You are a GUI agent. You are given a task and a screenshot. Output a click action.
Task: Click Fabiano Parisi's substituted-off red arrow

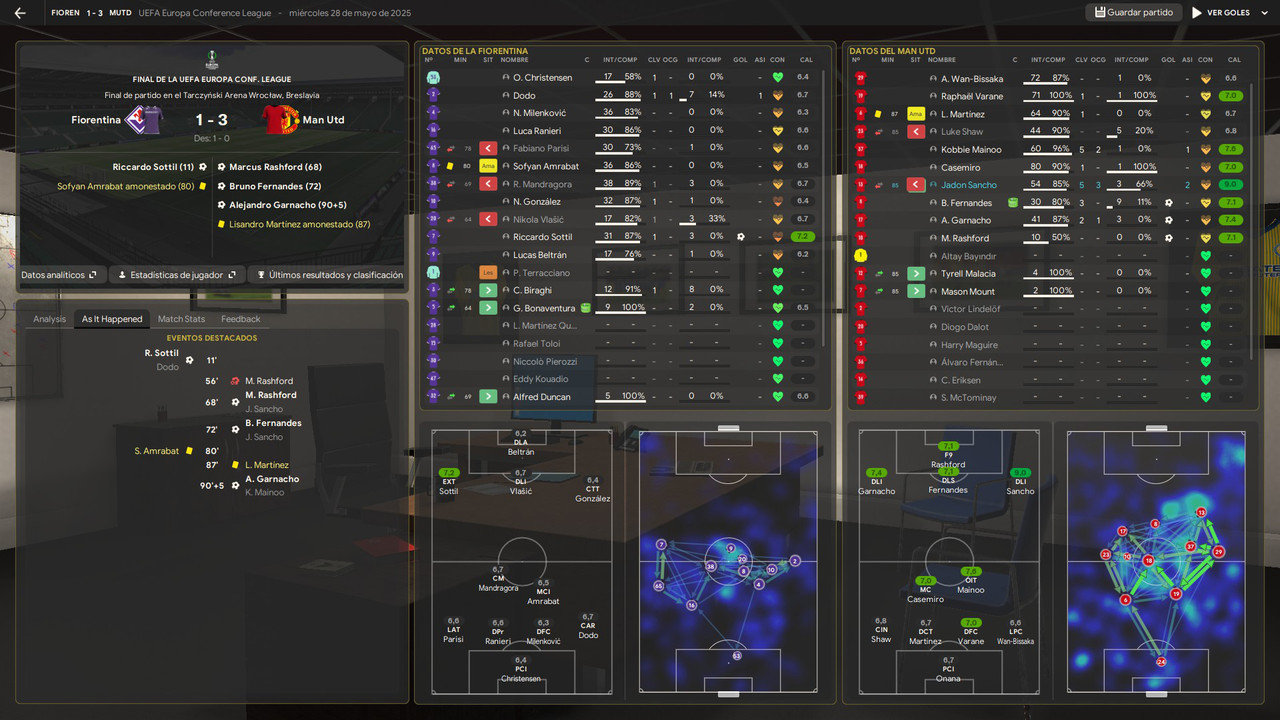coord(488,149)
